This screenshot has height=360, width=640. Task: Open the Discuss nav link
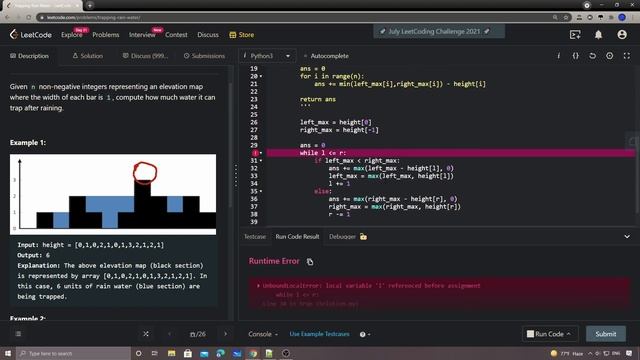208,35
